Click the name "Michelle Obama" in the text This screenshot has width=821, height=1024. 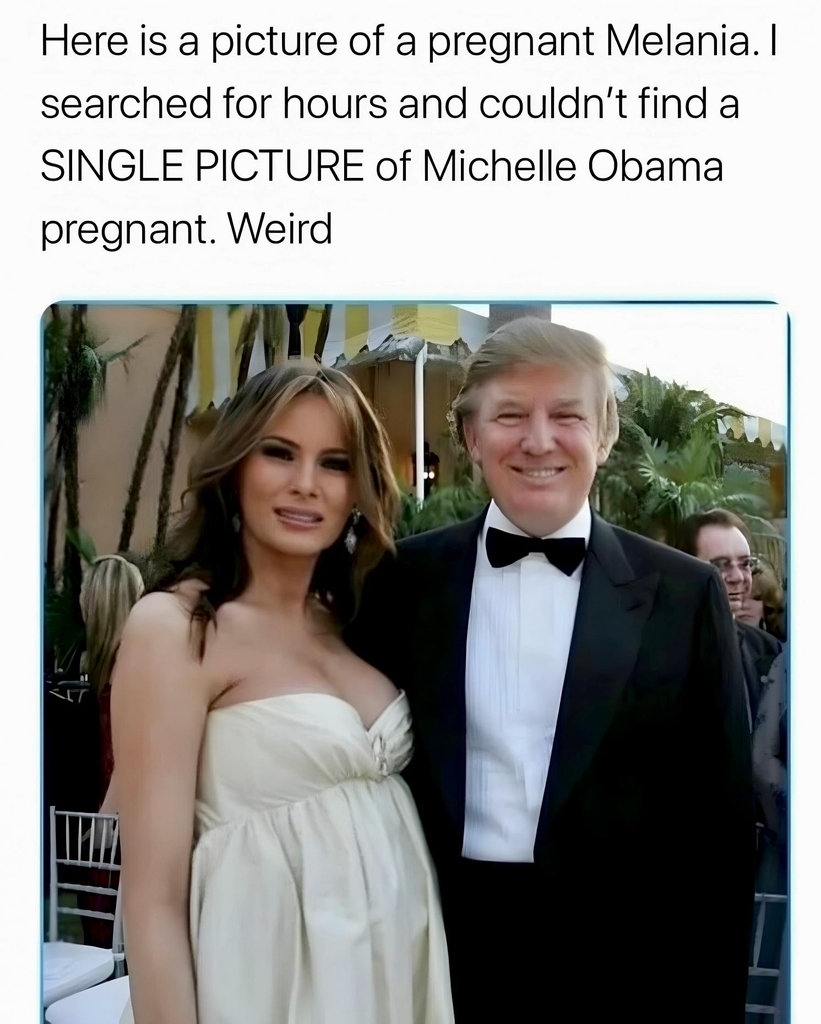pyautogui.click(x=573, y=167)
